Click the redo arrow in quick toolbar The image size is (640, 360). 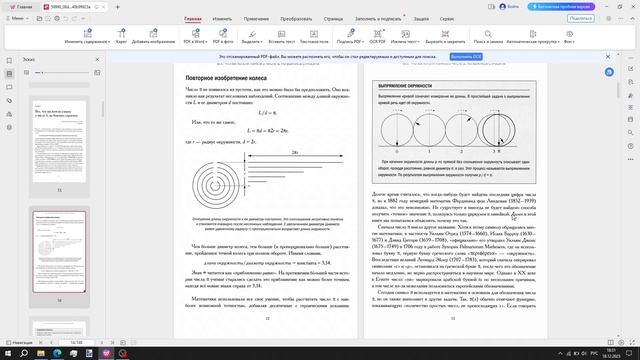tap(74, 18)
